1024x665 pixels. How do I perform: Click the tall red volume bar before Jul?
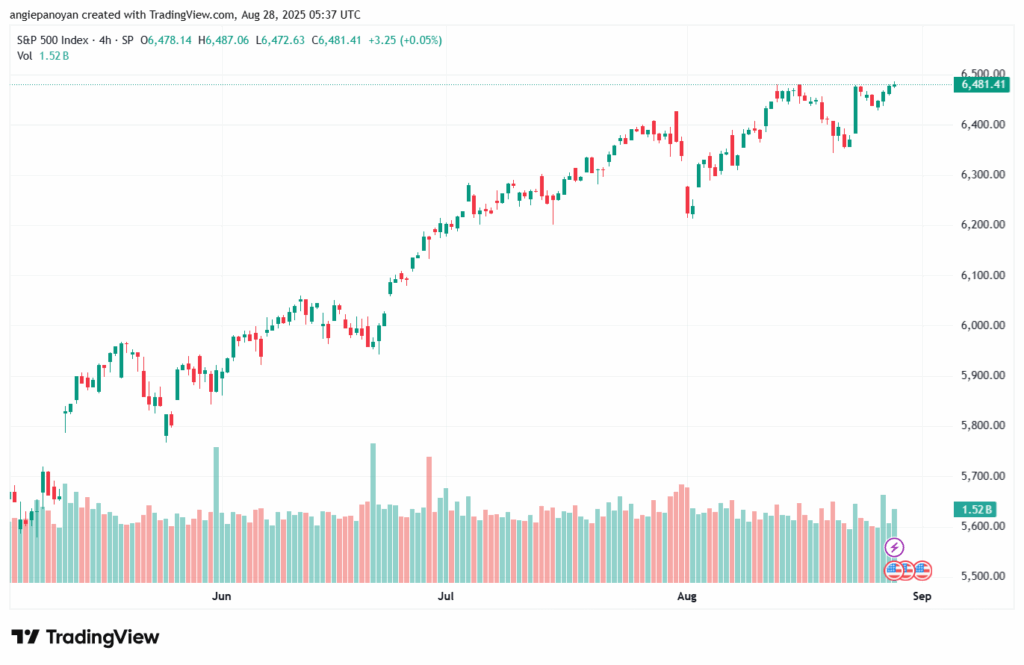point(429,519)
